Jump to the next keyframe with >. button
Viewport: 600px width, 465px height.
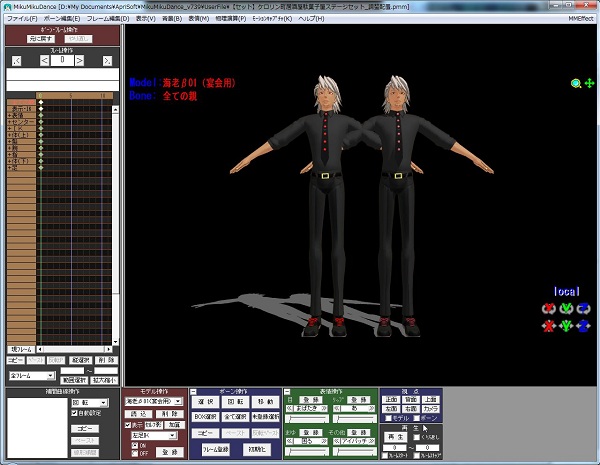(108, 60)
